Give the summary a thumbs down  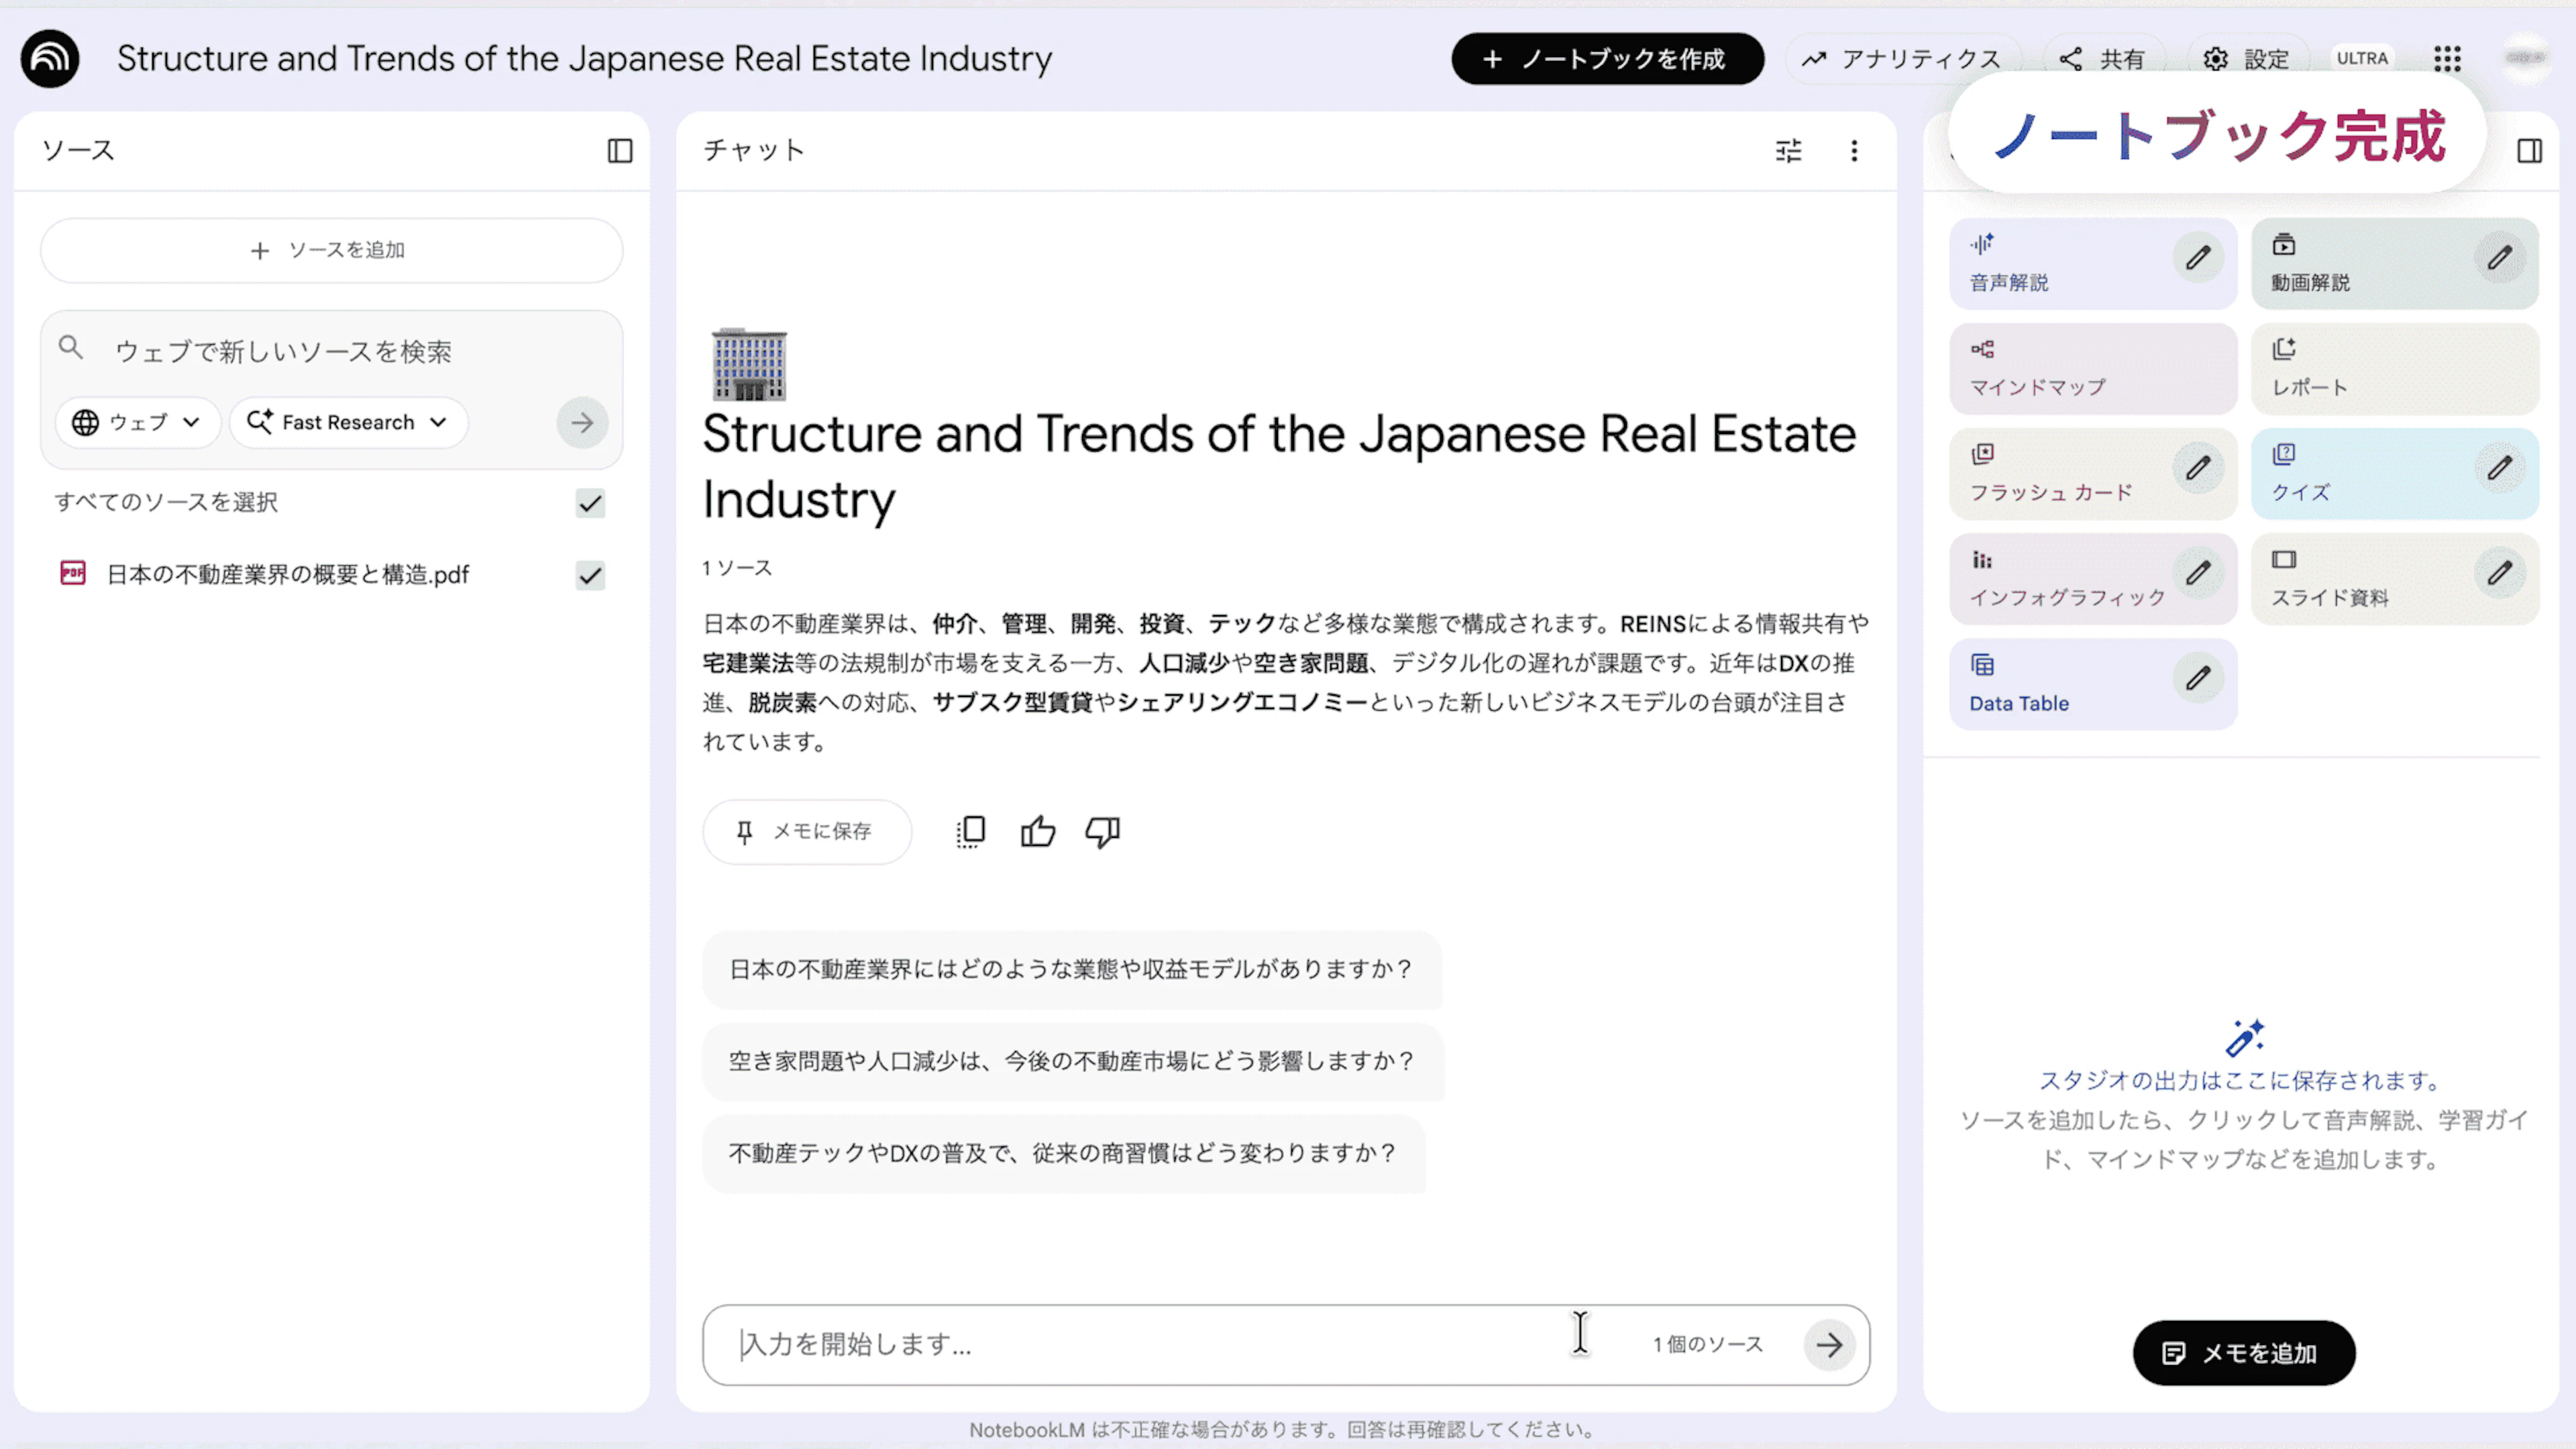tap(1102, 832)
